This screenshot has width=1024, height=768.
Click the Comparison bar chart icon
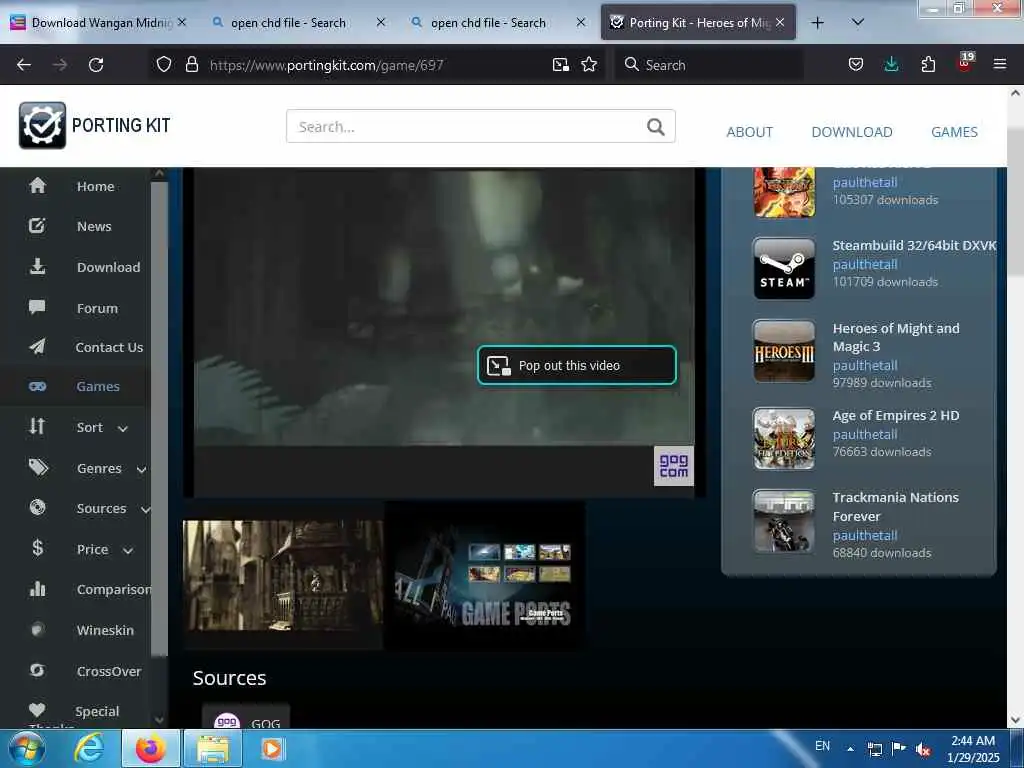pos(38,588)
